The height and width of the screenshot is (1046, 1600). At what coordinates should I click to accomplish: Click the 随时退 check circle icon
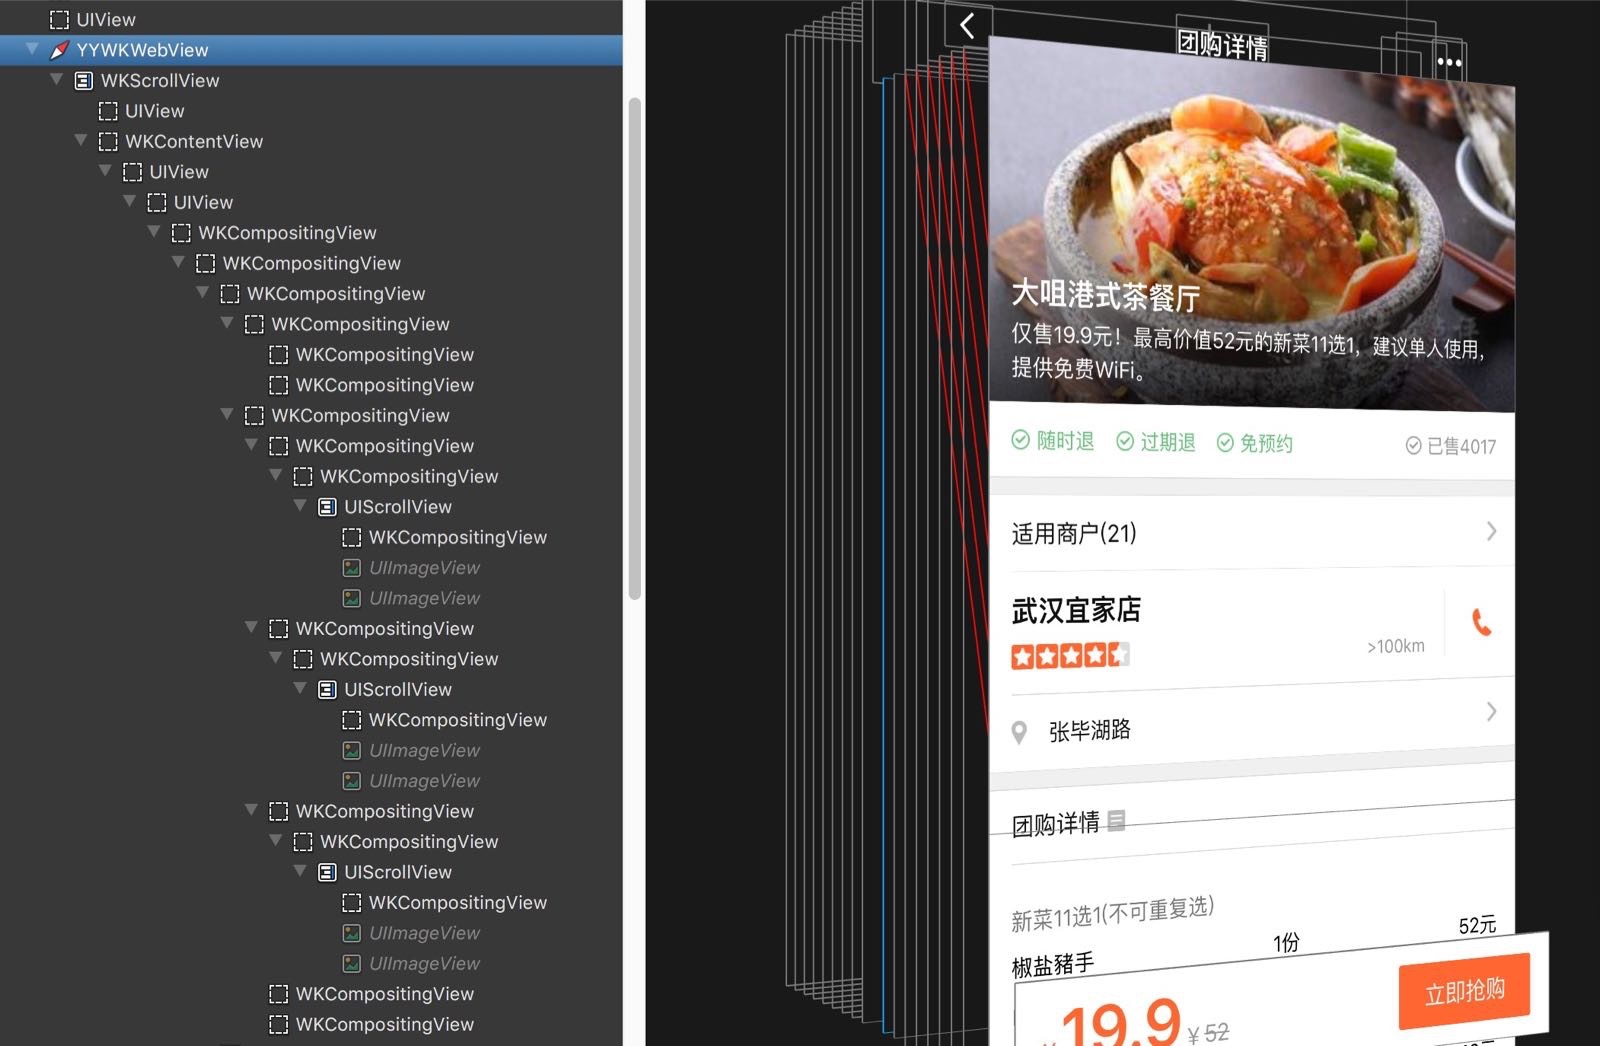point(1020,440)
